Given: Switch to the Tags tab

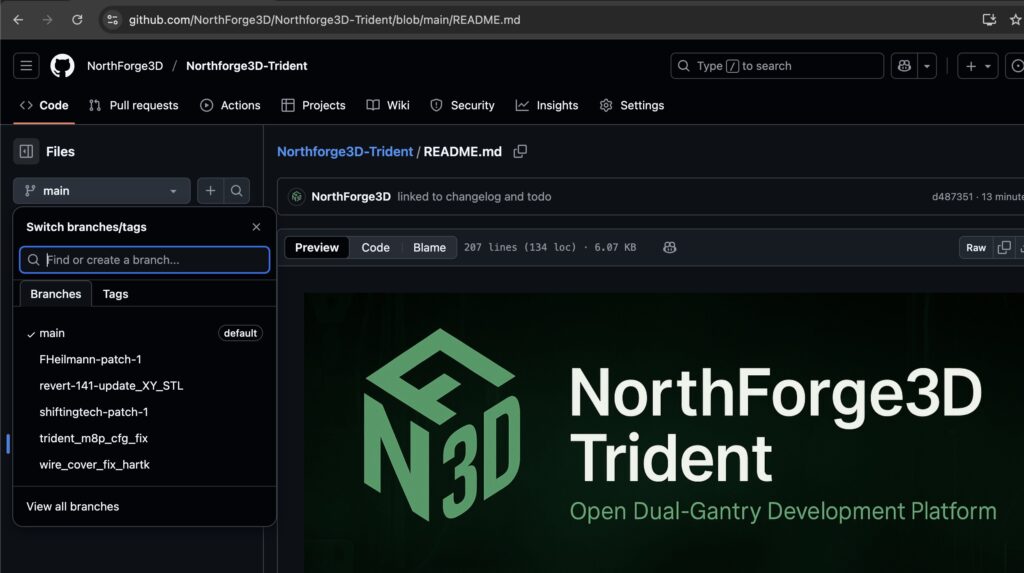Looking at the screenshot, I should point(115,294).
